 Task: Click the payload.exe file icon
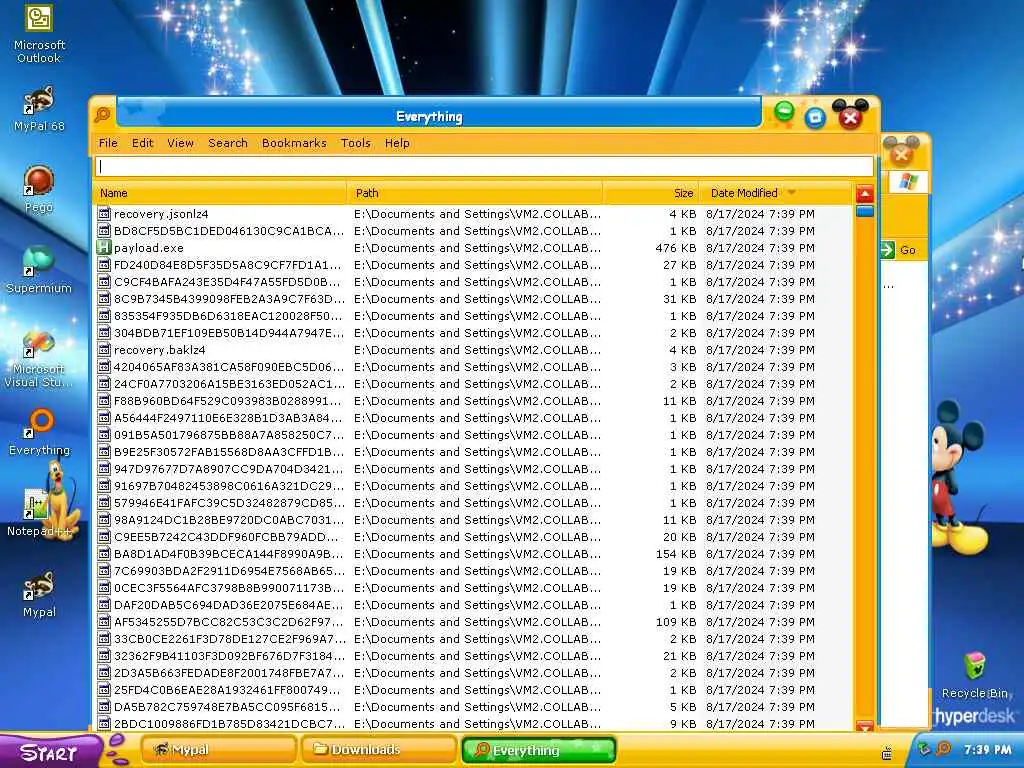[x=104, y=248]
